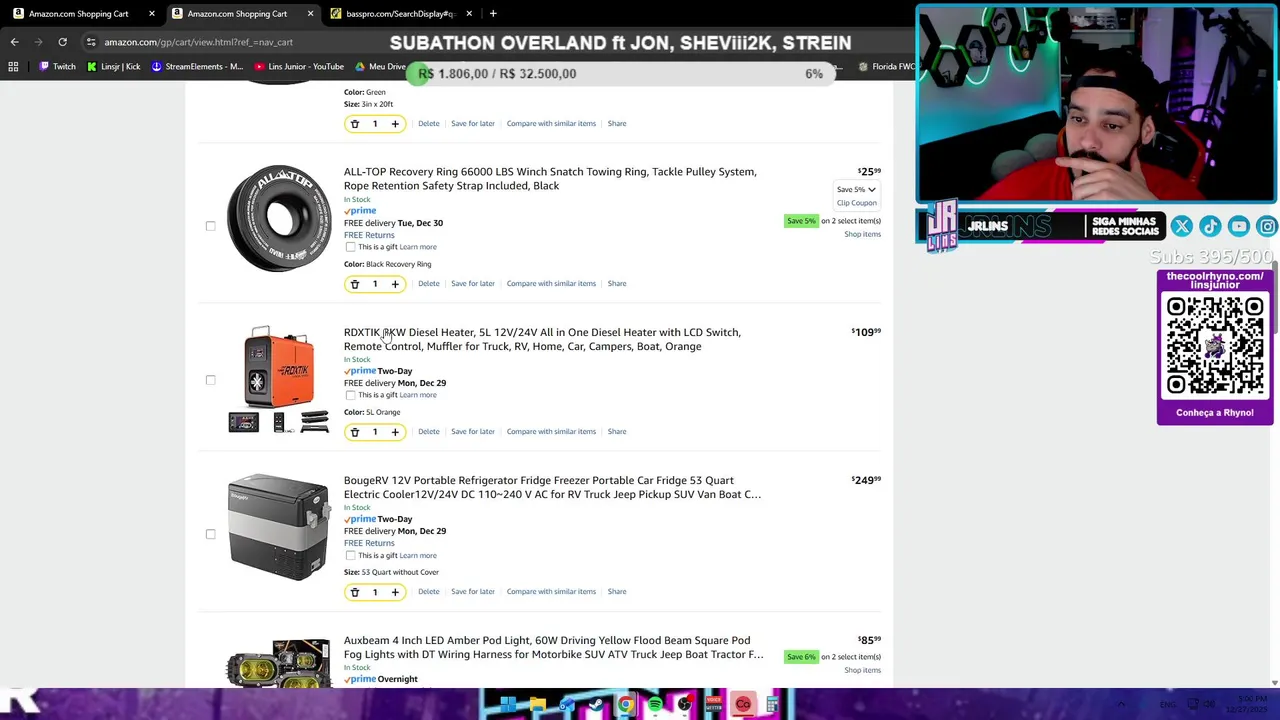The width and height of the screenshot is (1280, 720).
Task: Share the RDXTIK Diesel Heater item
Action: coord(617,432)
